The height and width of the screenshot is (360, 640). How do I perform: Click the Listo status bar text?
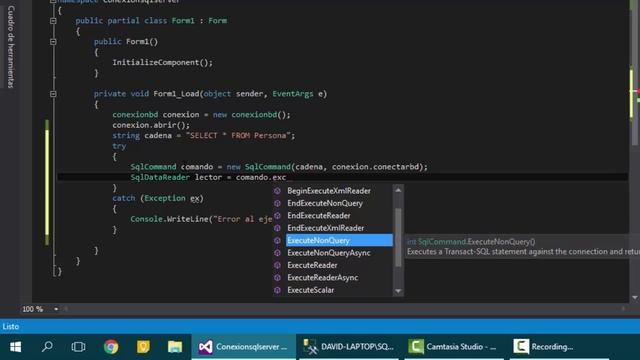pos(11,327)
